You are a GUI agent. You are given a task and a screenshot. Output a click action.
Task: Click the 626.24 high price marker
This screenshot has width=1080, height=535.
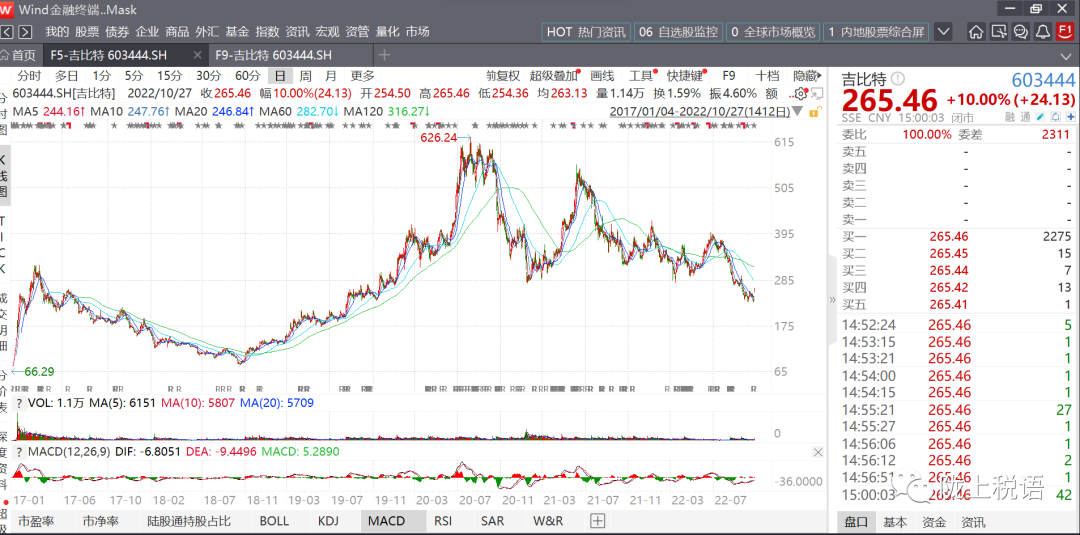click(x=439, y=138)
